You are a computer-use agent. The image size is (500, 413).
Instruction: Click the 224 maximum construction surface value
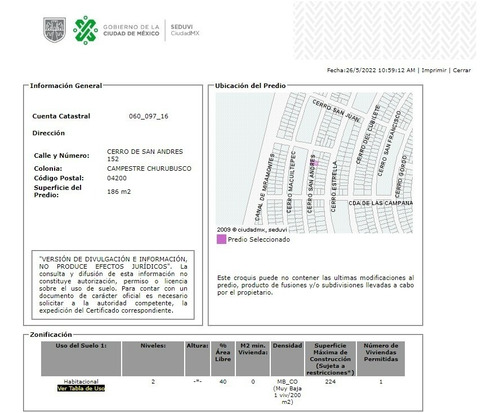pos(330,382)
